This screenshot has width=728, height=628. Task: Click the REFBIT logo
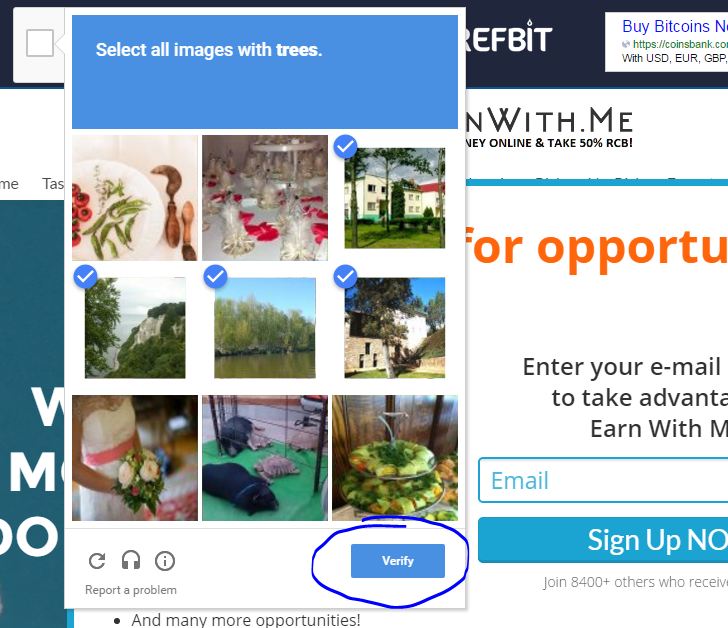[x=509, y=37]
